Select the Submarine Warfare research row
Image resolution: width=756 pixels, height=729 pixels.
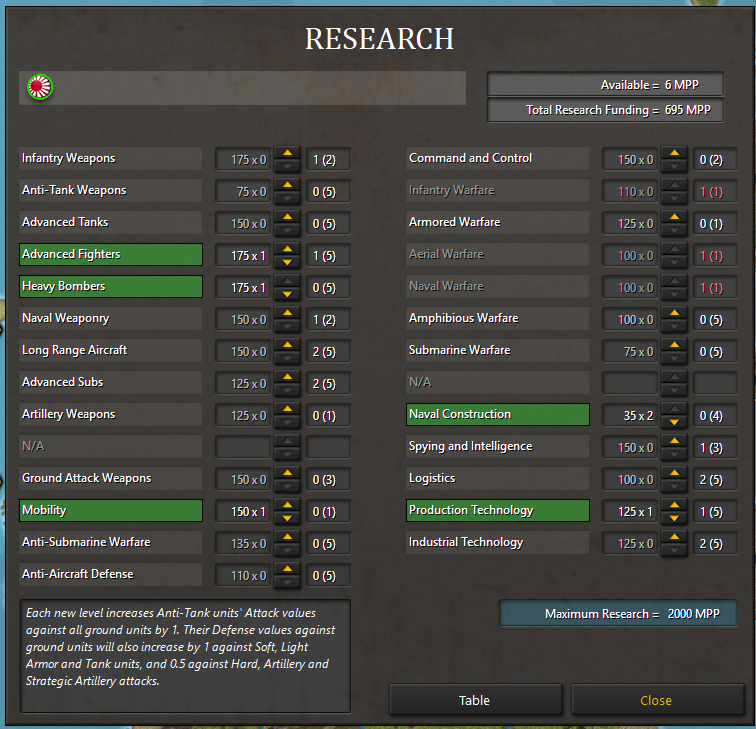tap(498, 351)
